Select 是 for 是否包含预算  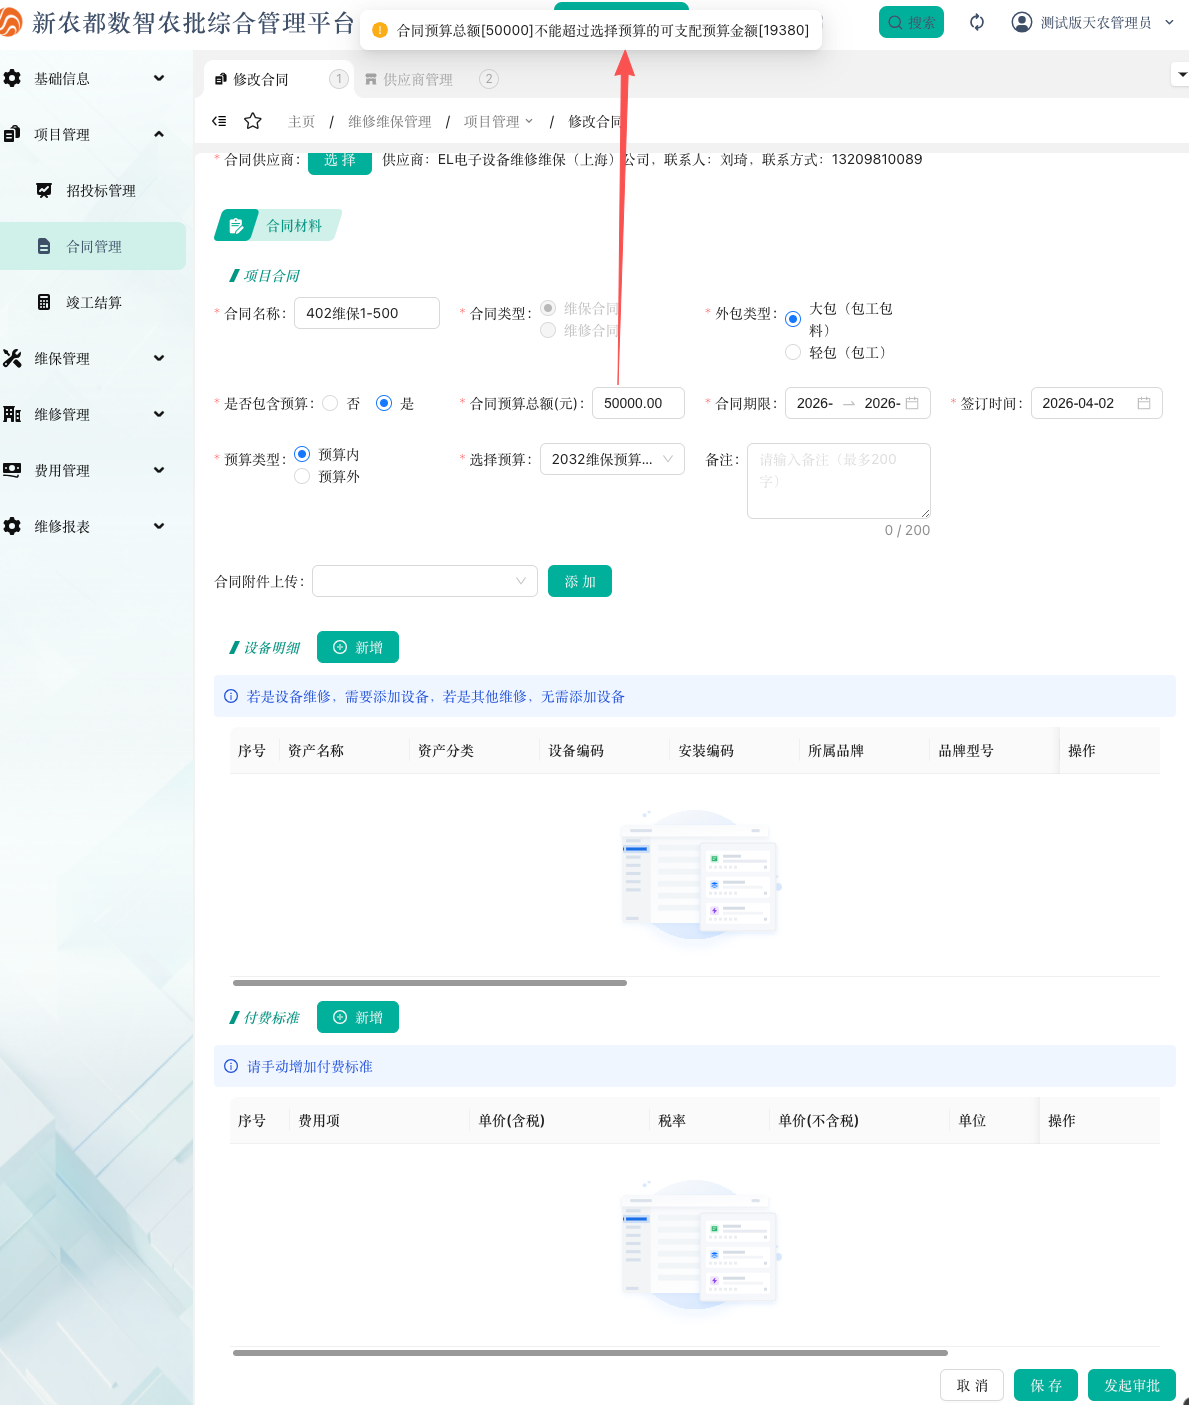click(383, 403)
